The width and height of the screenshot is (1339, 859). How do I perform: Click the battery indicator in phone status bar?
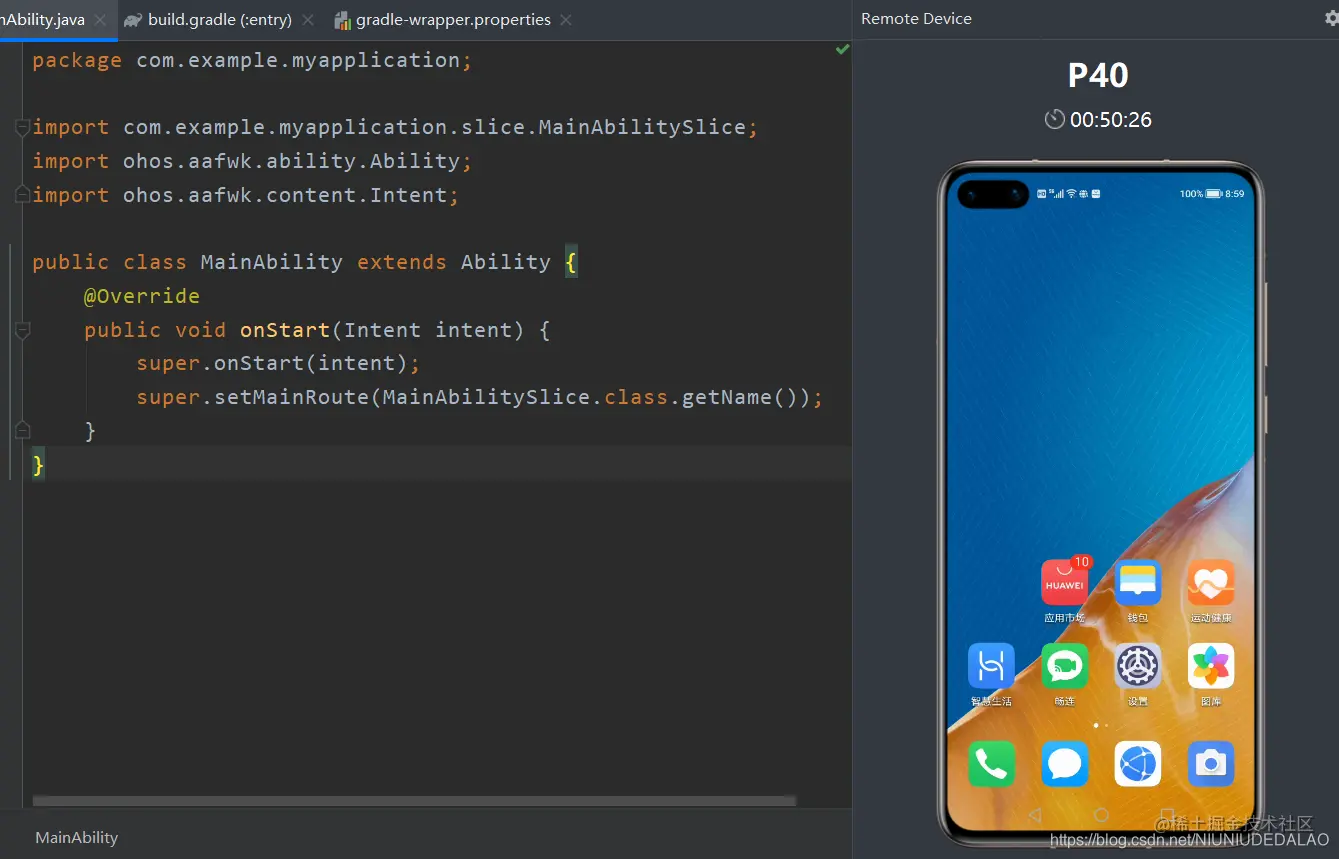1214,194
